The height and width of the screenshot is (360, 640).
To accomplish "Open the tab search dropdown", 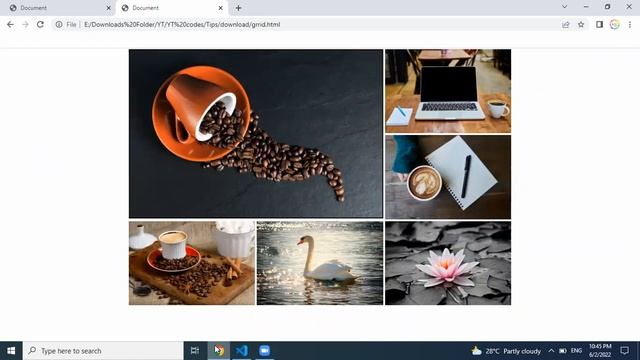I will pos(564,7).
